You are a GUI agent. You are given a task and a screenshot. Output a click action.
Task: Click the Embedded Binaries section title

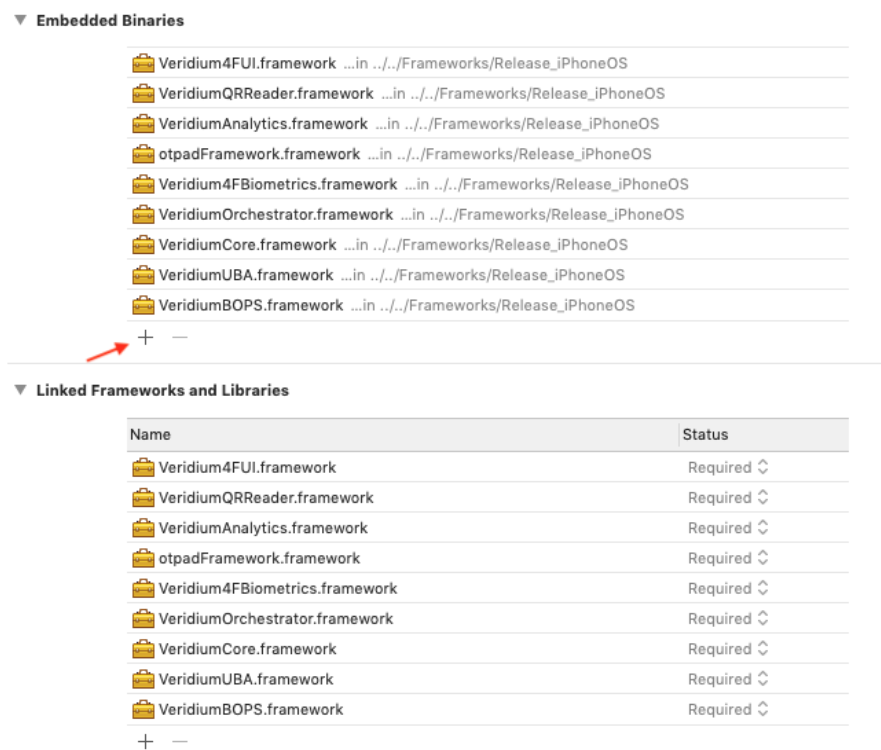tap(110, 20)
